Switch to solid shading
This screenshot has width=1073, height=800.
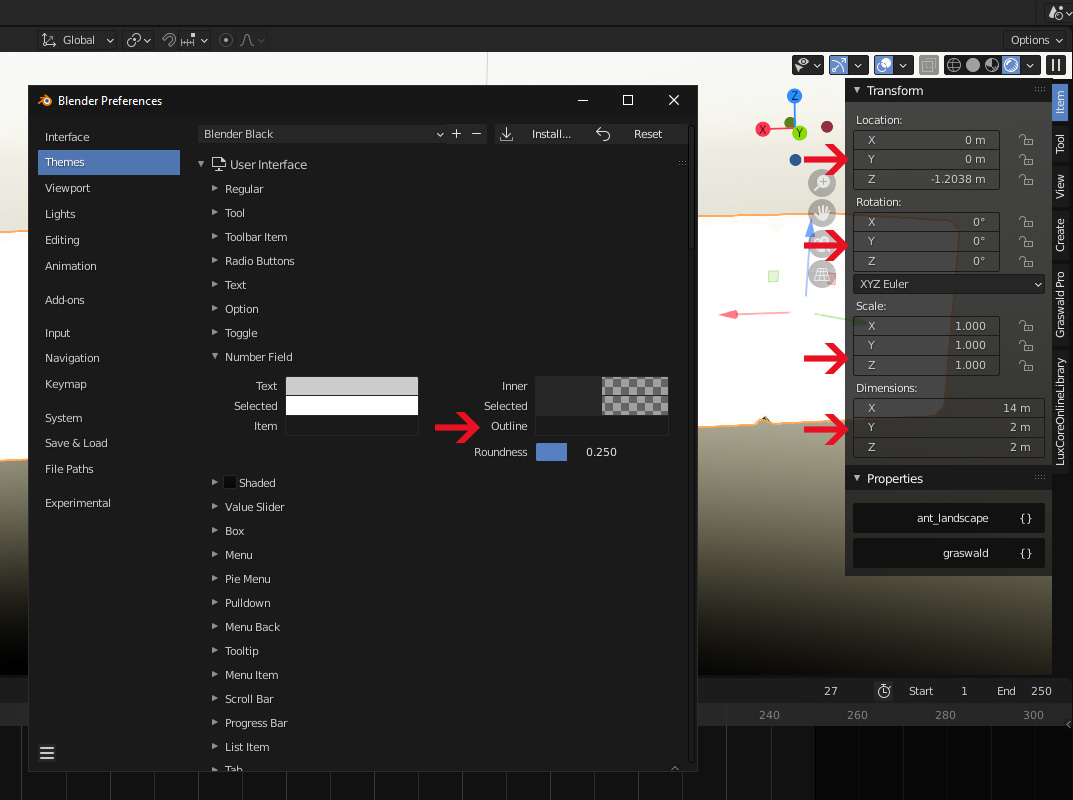(972, 65)
